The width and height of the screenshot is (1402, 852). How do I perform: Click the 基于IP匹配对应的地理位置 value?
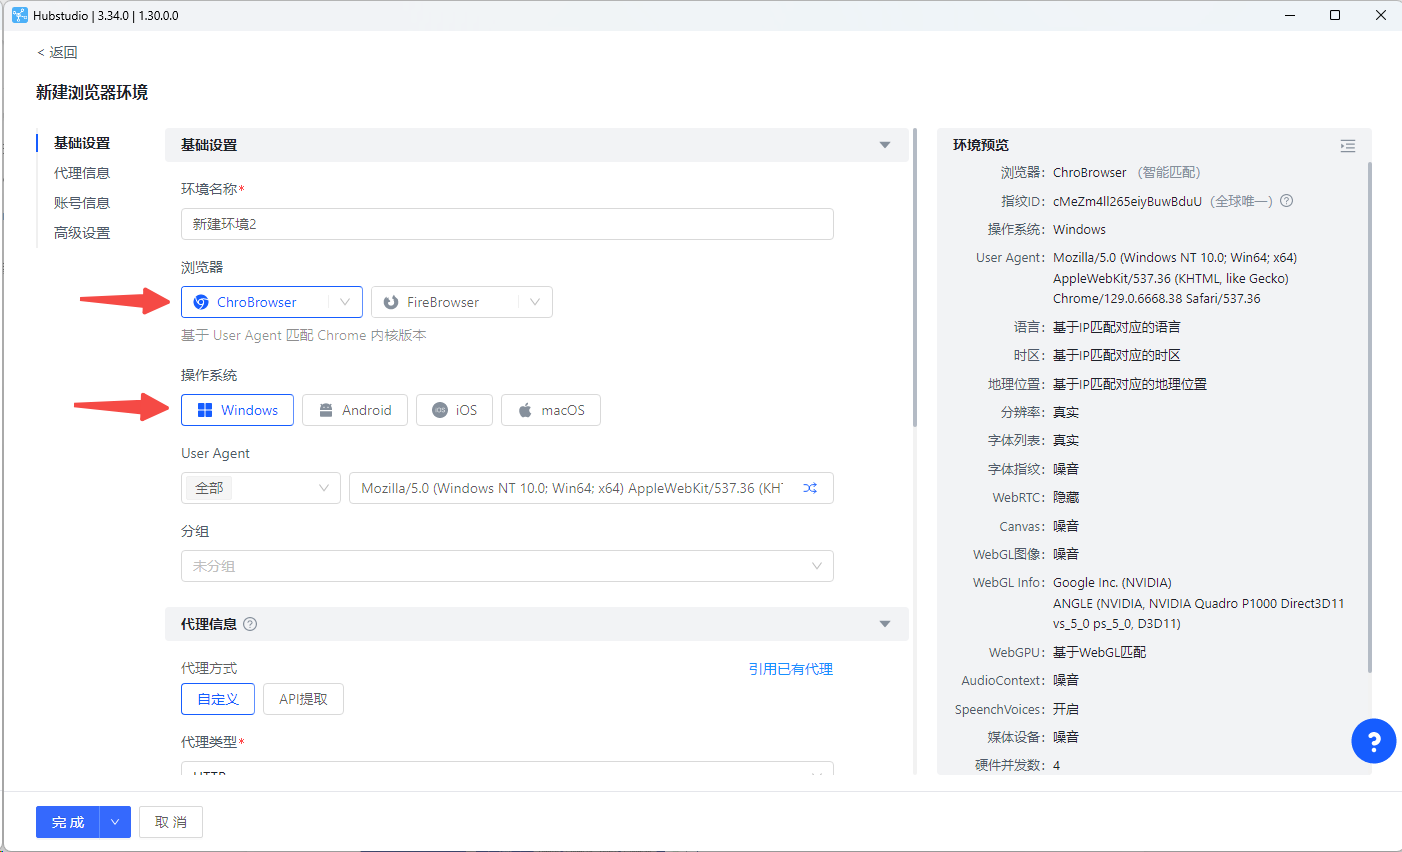pos(1129,384)
